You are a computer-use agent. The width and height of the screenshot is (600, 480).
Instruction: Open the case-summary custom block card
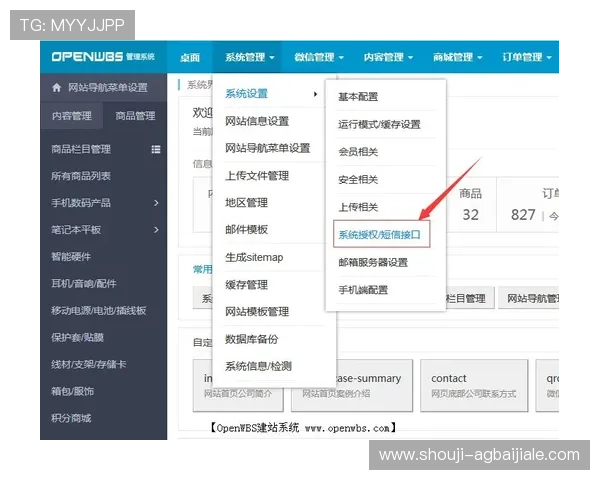(352, 385)
